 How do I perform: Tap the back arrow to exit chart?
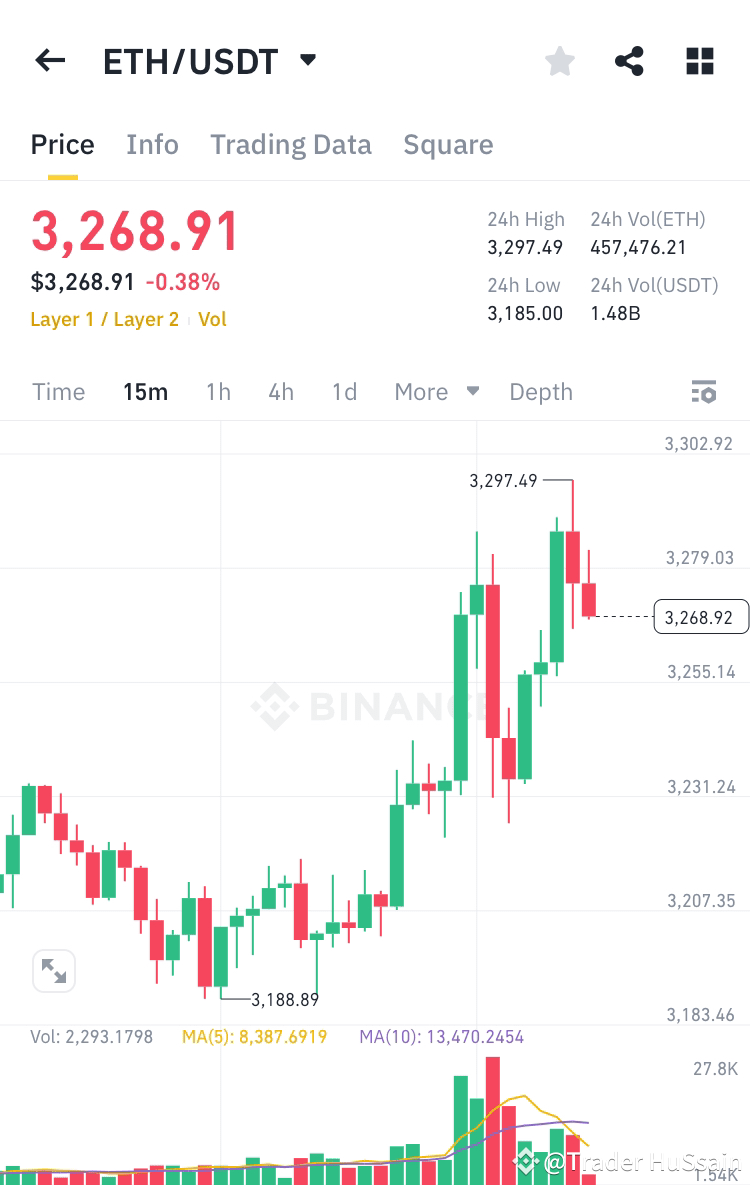pos(50,60)
